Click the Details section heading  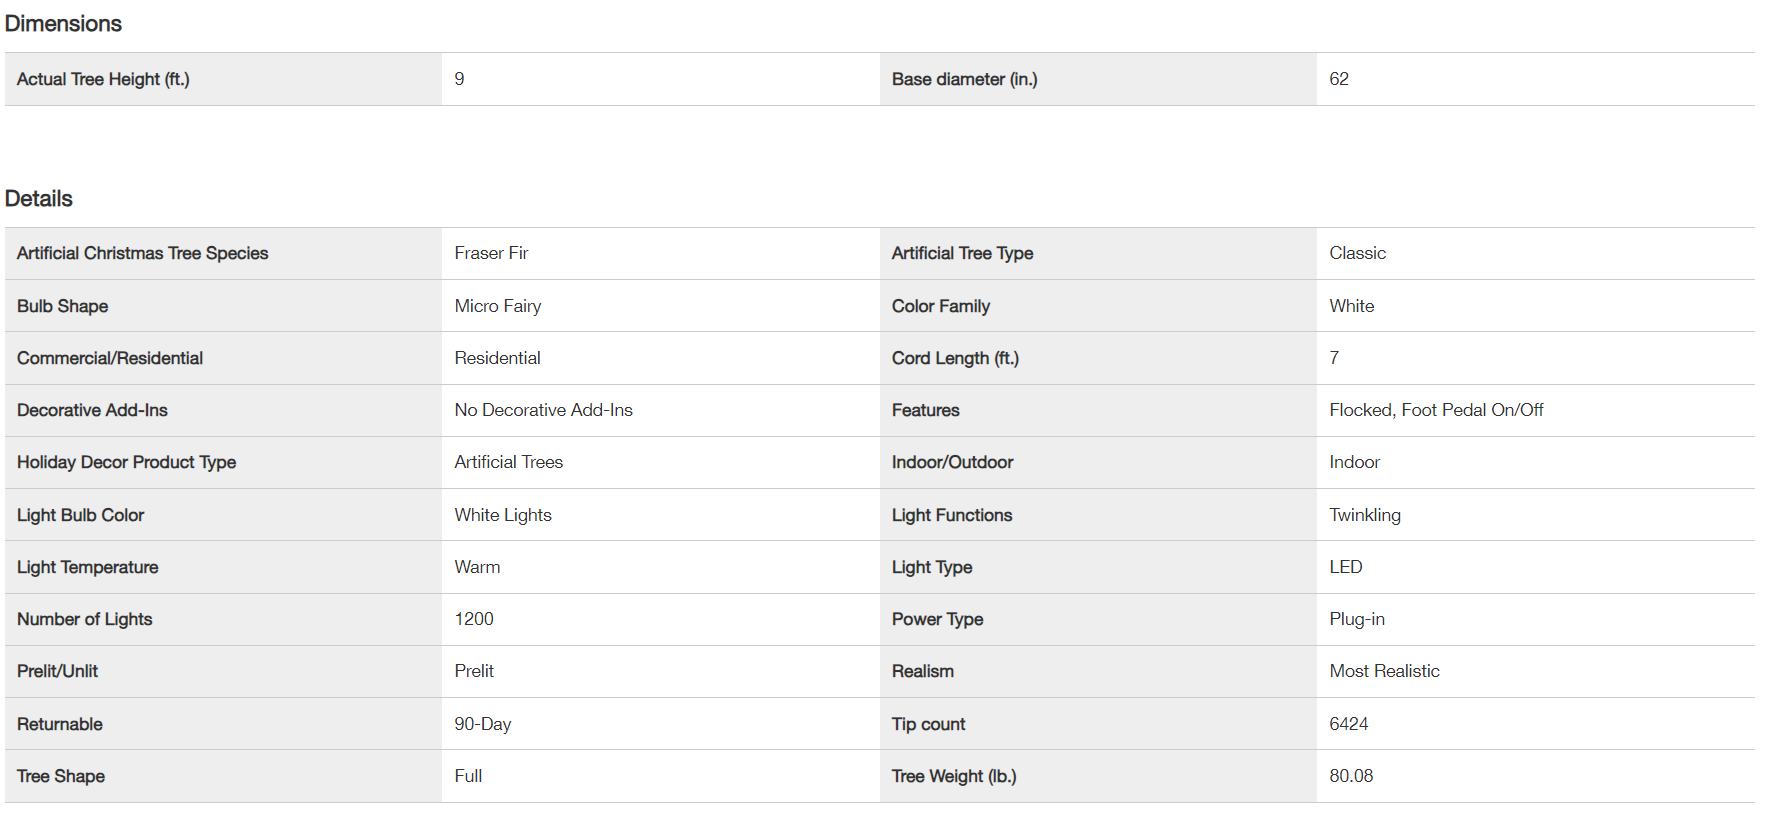(x=39, y=199)
